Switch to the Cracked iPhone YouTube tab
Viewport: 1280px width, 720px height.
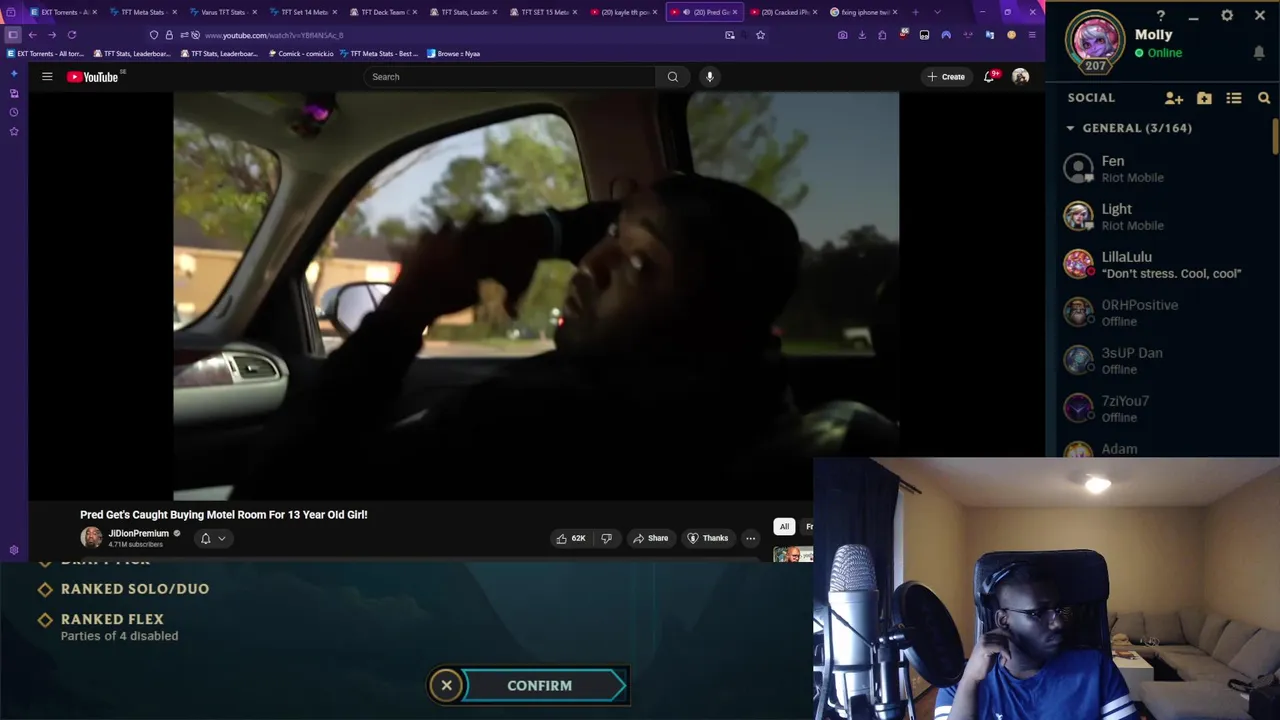[784, 12]
